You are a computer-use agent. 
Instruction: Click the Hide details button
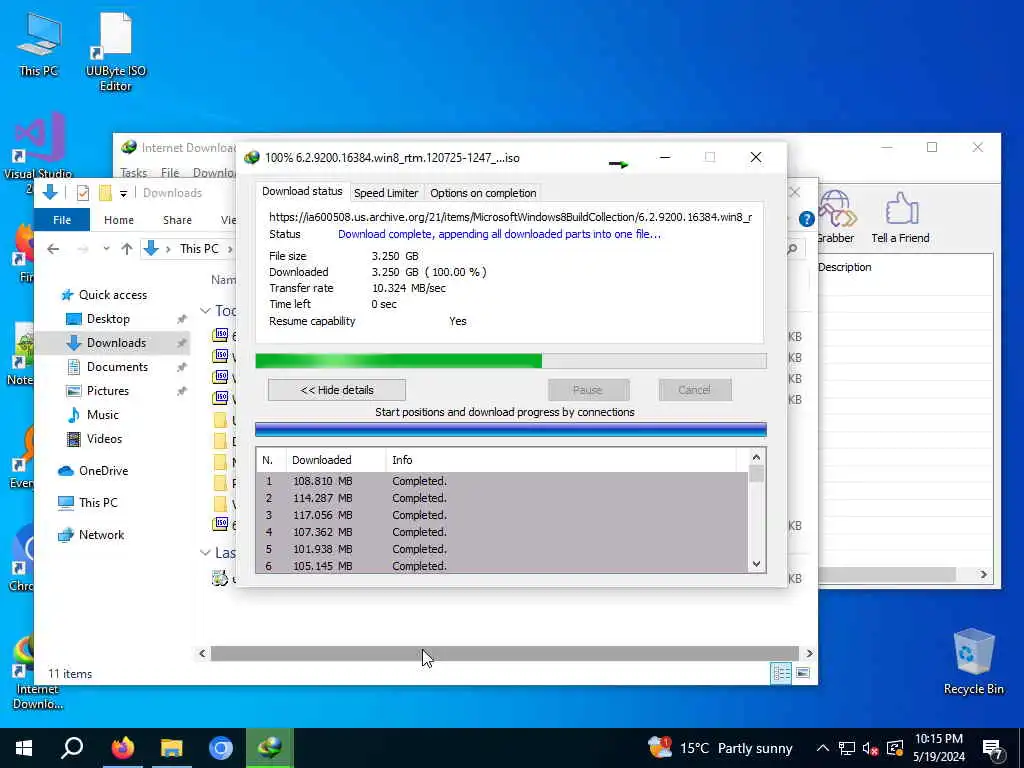coord(337,390)
